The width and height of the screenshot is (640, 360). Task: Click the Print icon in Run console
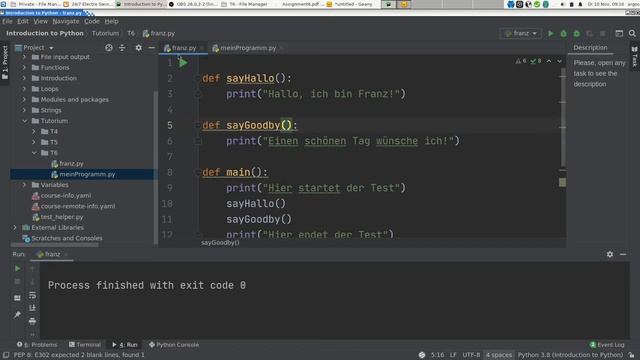point(32,321)
